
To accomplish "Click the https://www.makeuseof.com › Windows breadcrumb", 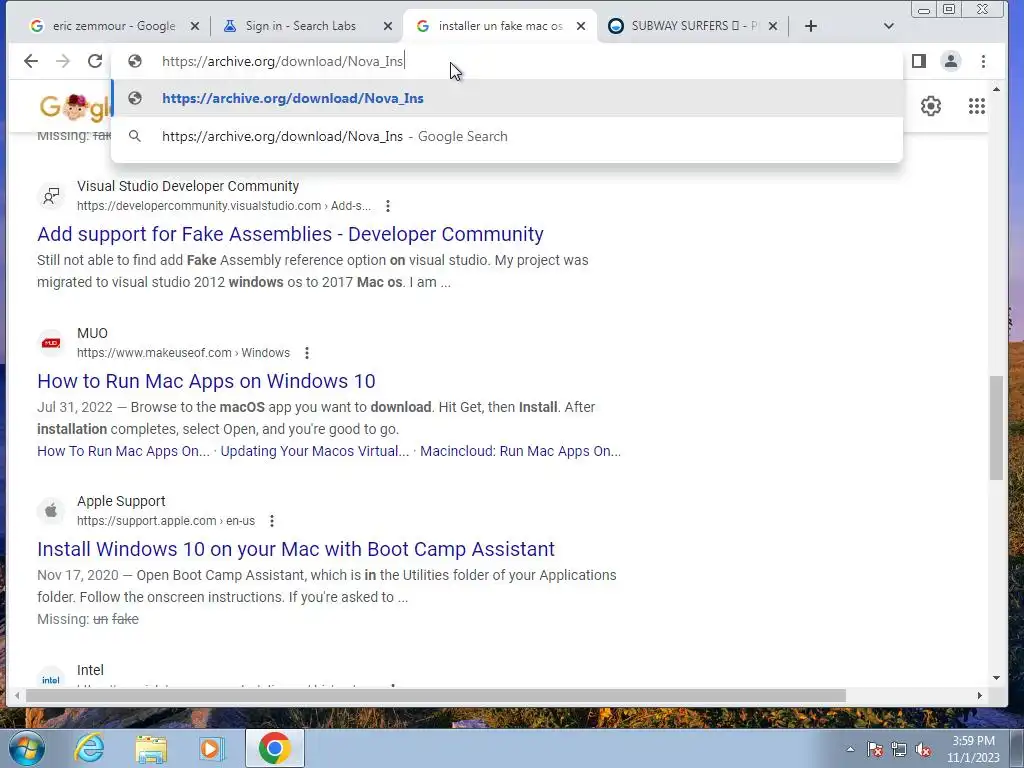I will click(x=184, y=353).
